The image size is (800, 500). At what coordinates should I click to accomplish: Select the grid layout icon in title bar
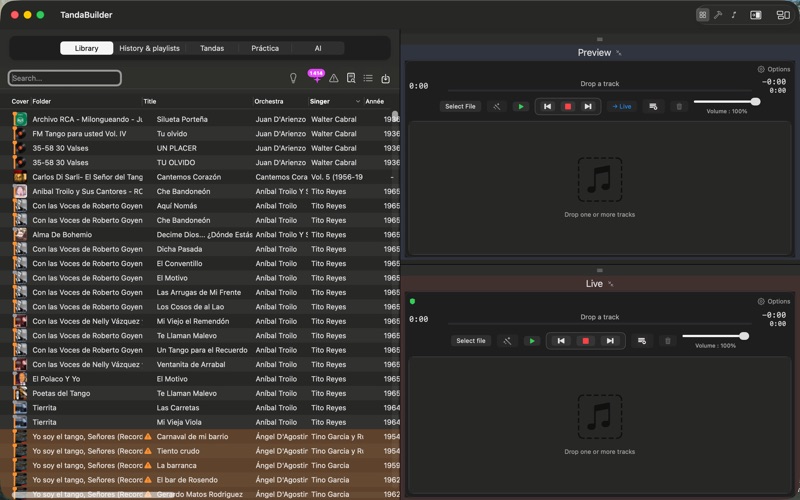tap(703, 15)
